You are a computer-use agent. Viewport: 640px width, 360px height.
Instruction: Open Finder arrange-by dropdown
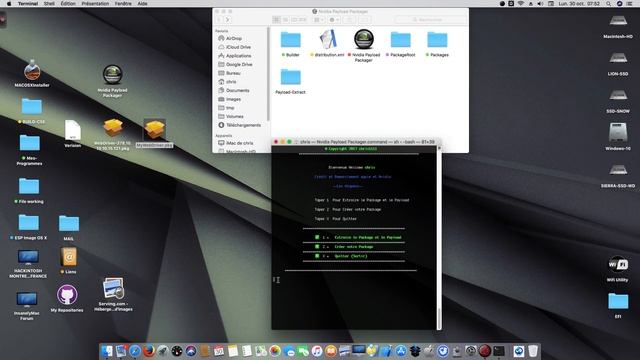318,20
